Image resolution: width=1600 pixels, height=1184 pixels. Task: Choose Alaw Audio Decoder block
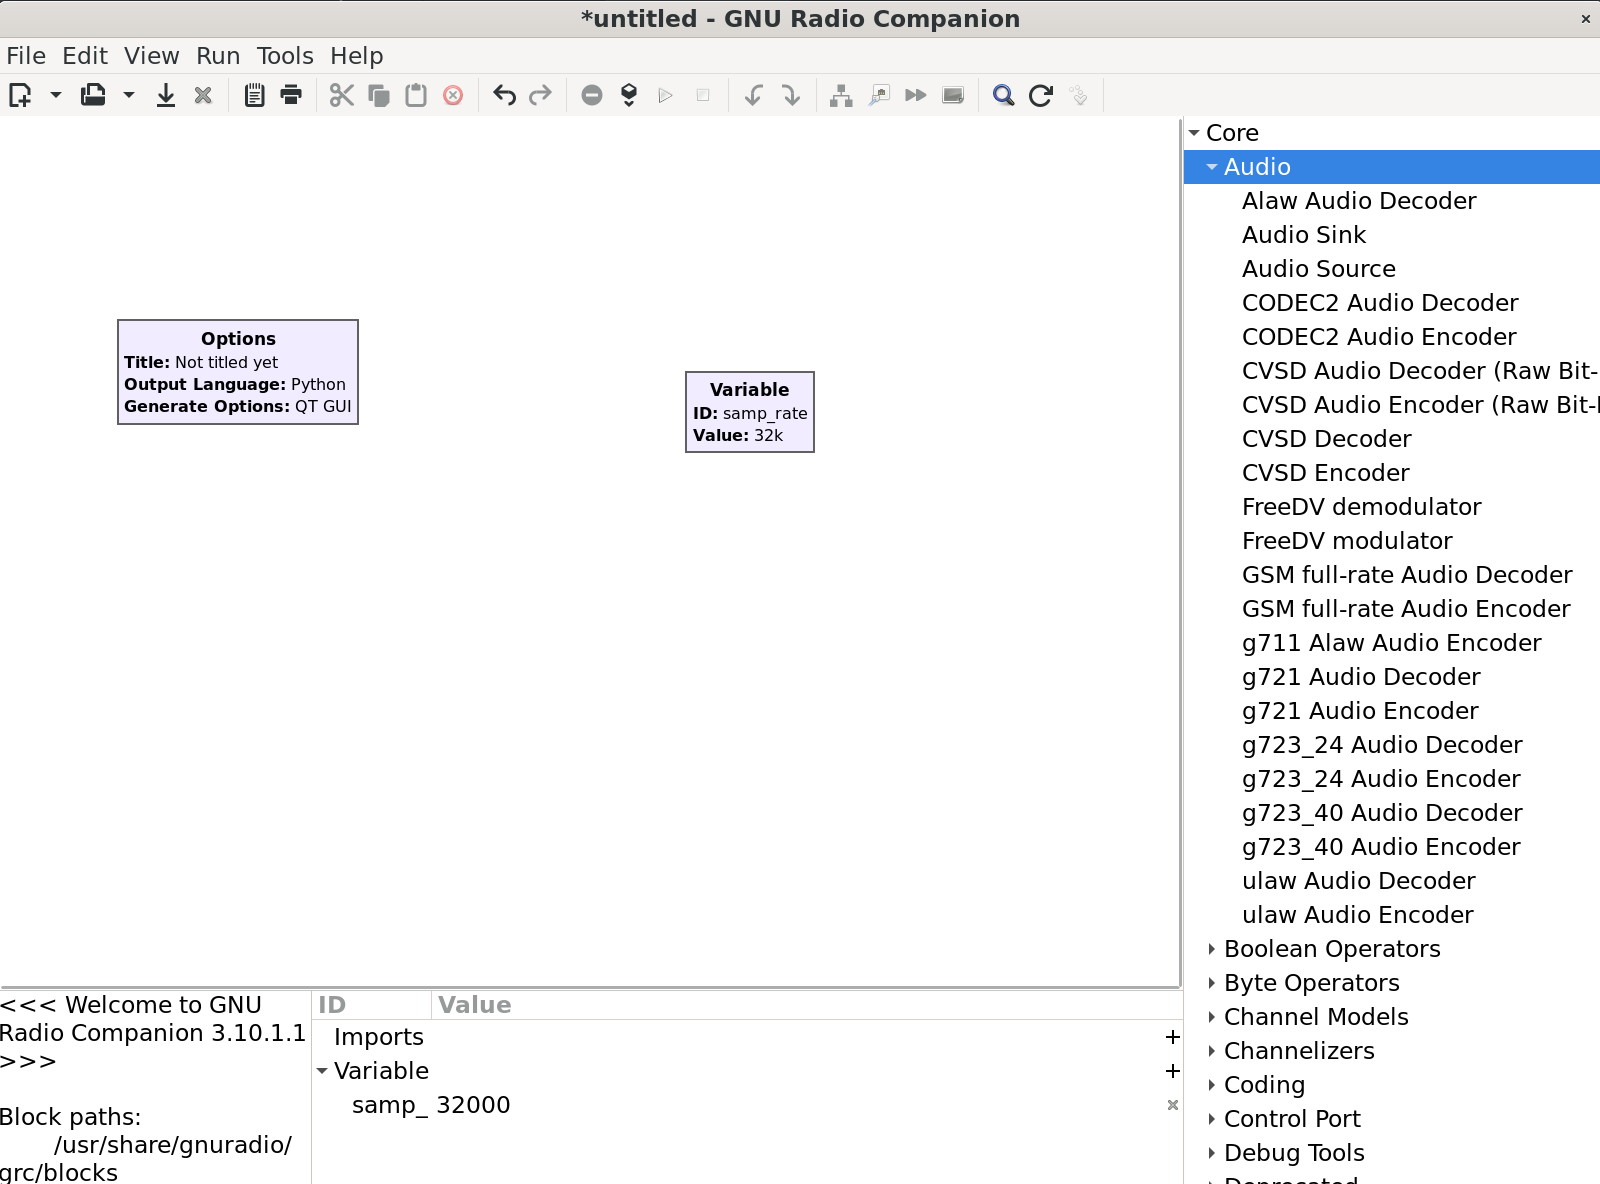coord(1359,201)
